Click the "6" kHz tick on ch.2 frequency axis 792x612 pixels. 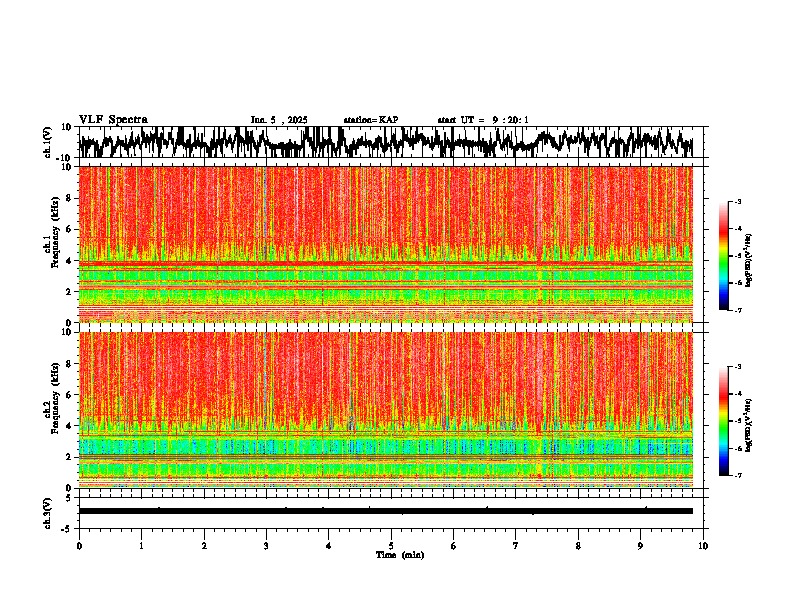(x=69, y=395)
